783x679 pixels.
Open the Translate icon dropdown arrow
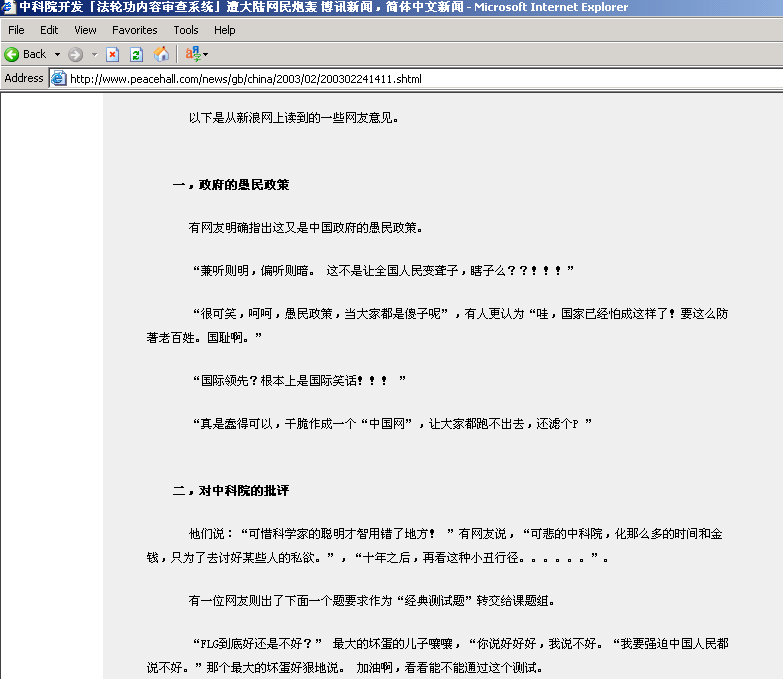pos(206,54)
